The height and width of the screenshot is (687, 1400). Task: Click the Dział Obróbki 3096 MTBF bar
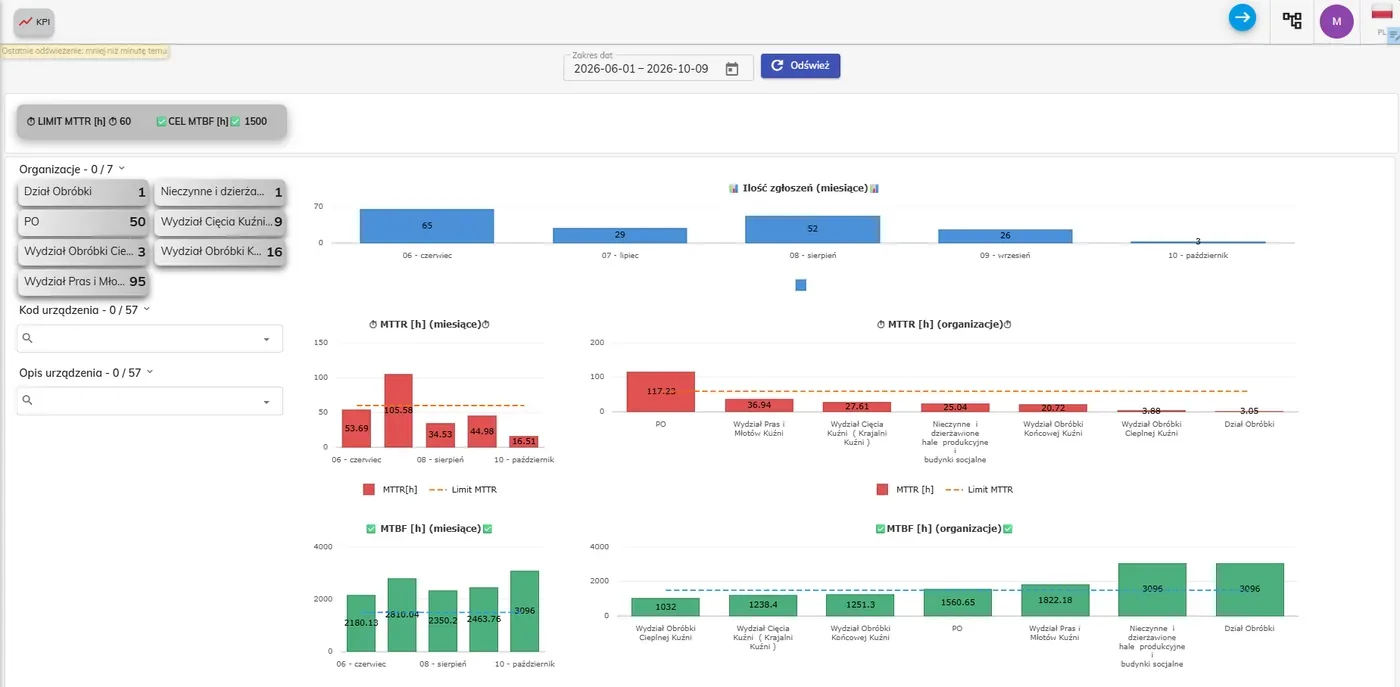point(1250,589)
